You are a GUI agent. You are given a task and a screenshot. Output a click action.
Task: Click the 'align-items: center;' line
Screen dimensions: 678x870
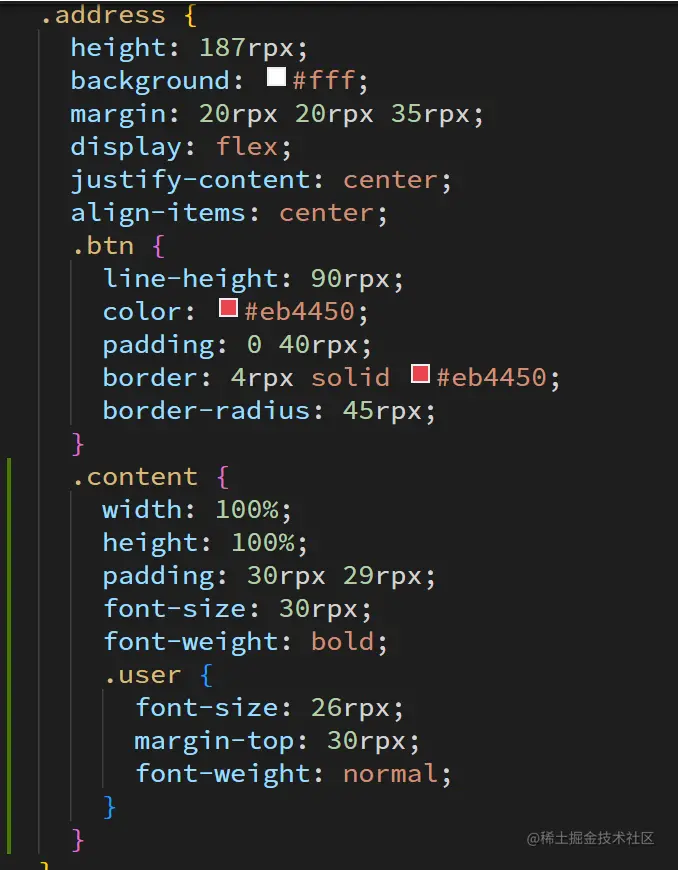(229, 213)
